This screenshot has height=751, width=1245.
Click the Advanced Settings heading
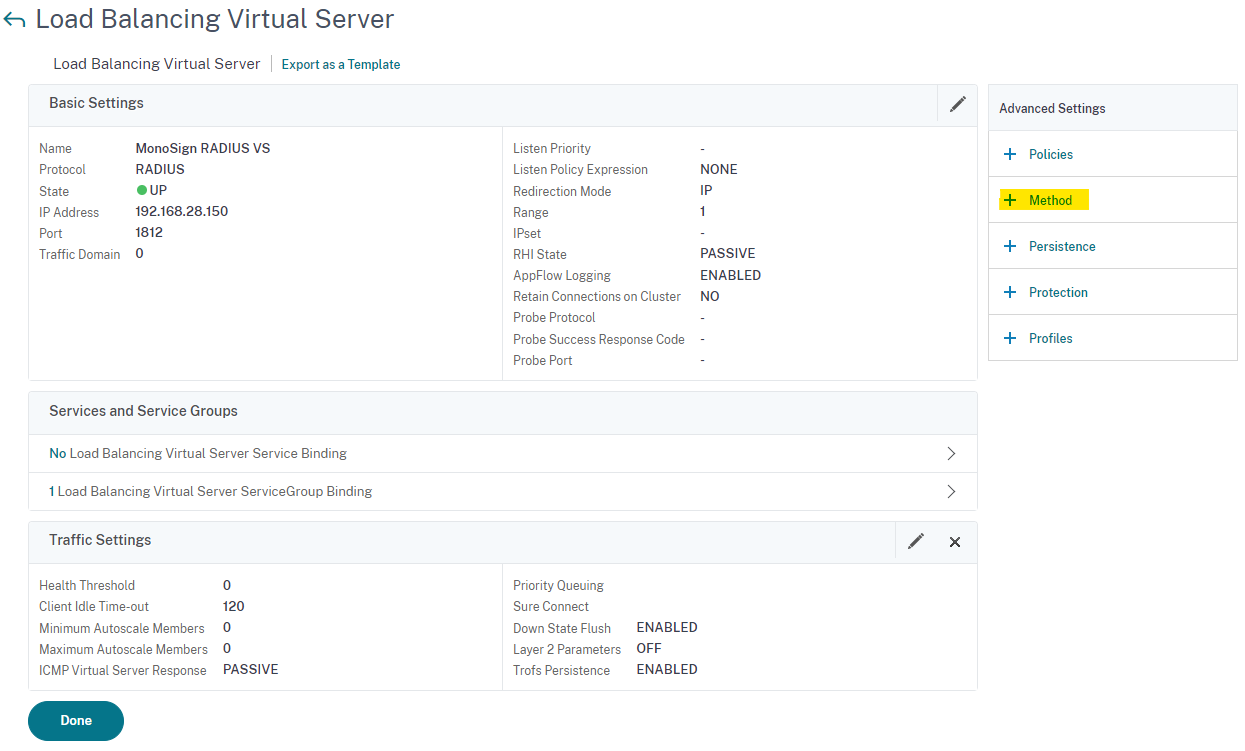[x=1052, y=108]
